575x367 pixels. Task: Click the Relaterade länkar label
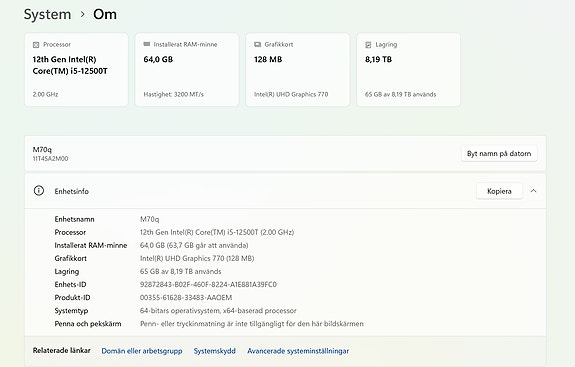(62, 351)
